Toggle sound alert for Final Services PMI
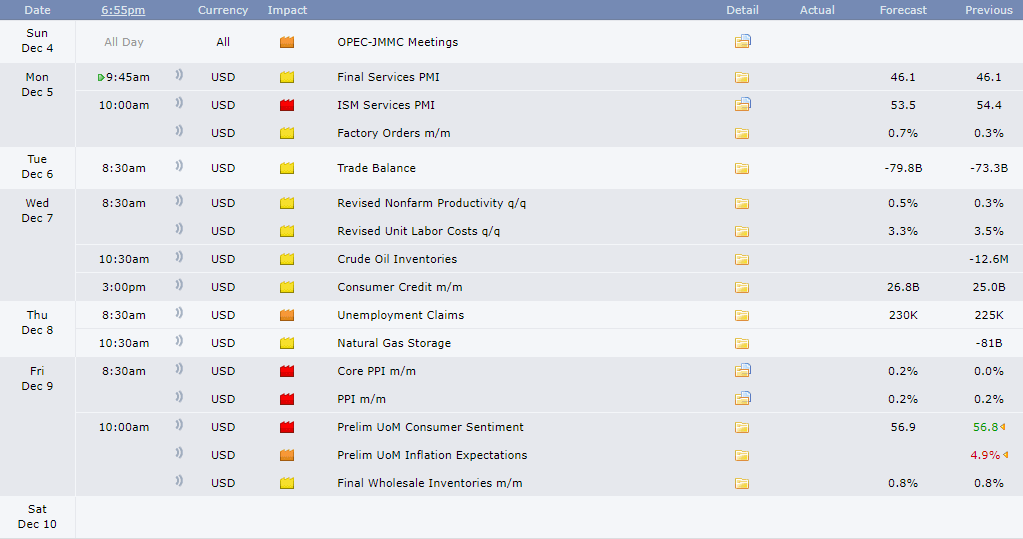1023x539 pixels. (x=179, y=75)
